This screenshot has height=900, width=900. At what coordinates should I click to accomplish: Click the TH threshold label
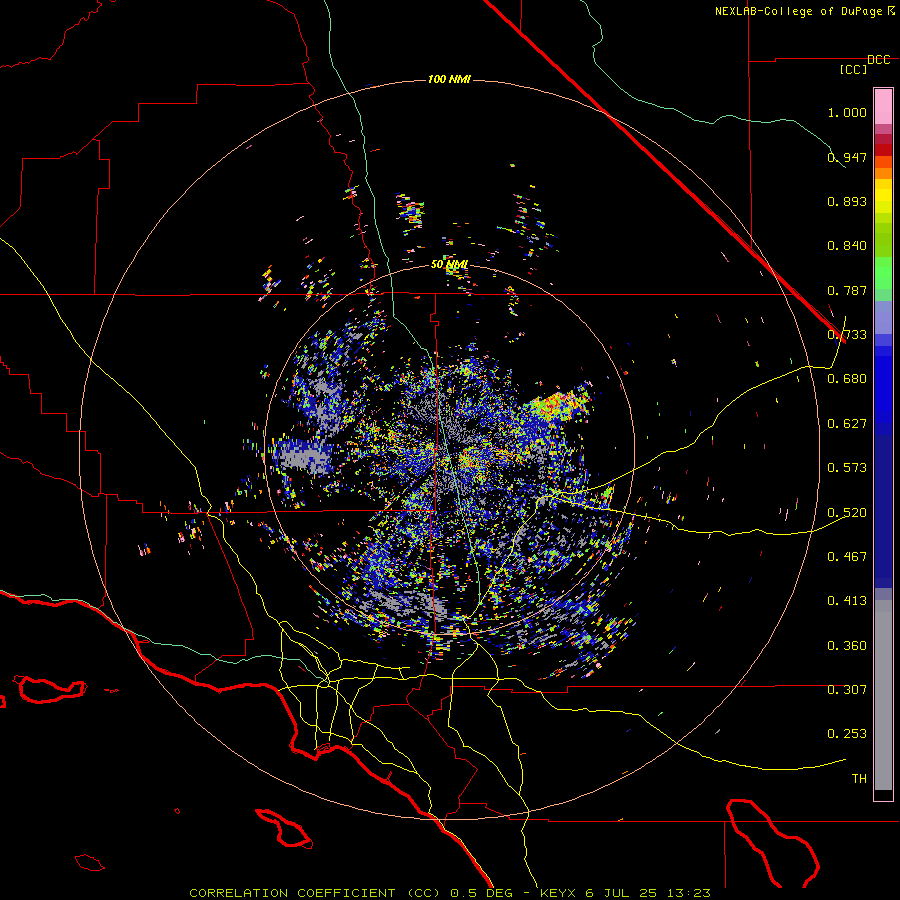tap(859, 779)
